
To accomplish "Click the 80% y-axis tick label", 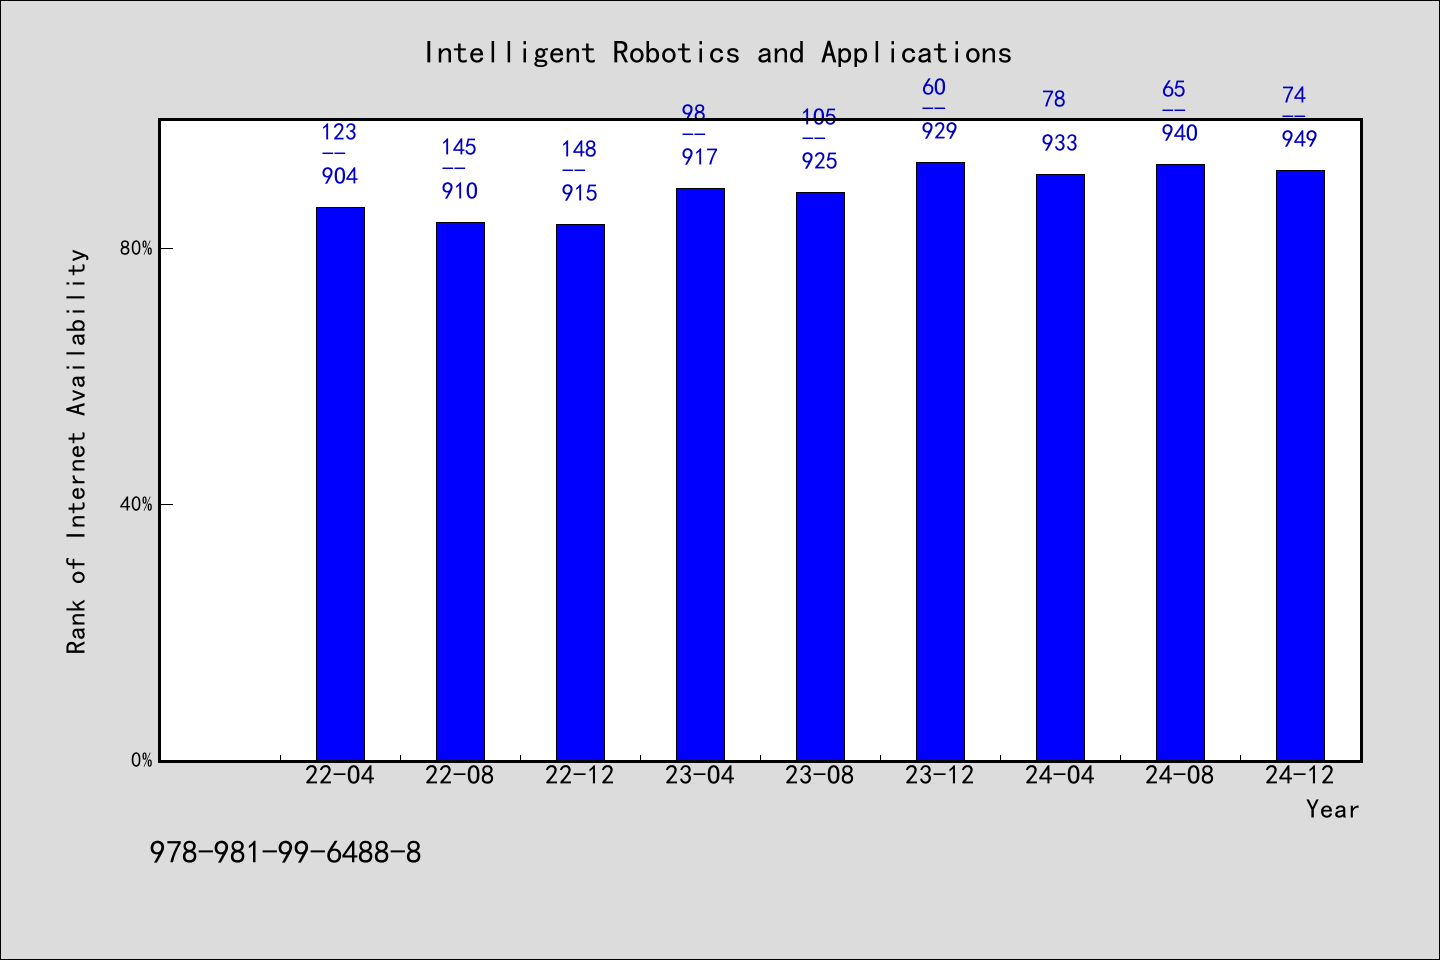I will pyautogui.click(x=137, y=248).
